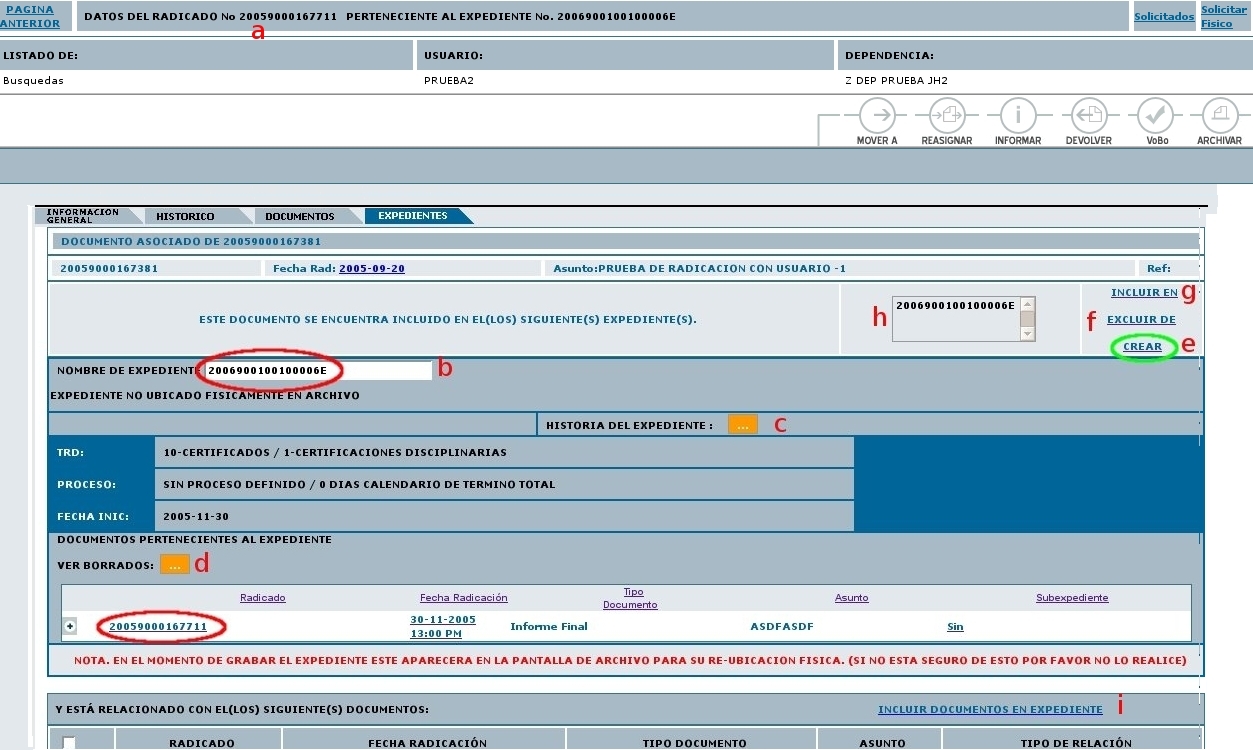This screenshot has width=1253, height=750.
Task: Sort by Tipo Documento column header
Action: click(630, 598)
